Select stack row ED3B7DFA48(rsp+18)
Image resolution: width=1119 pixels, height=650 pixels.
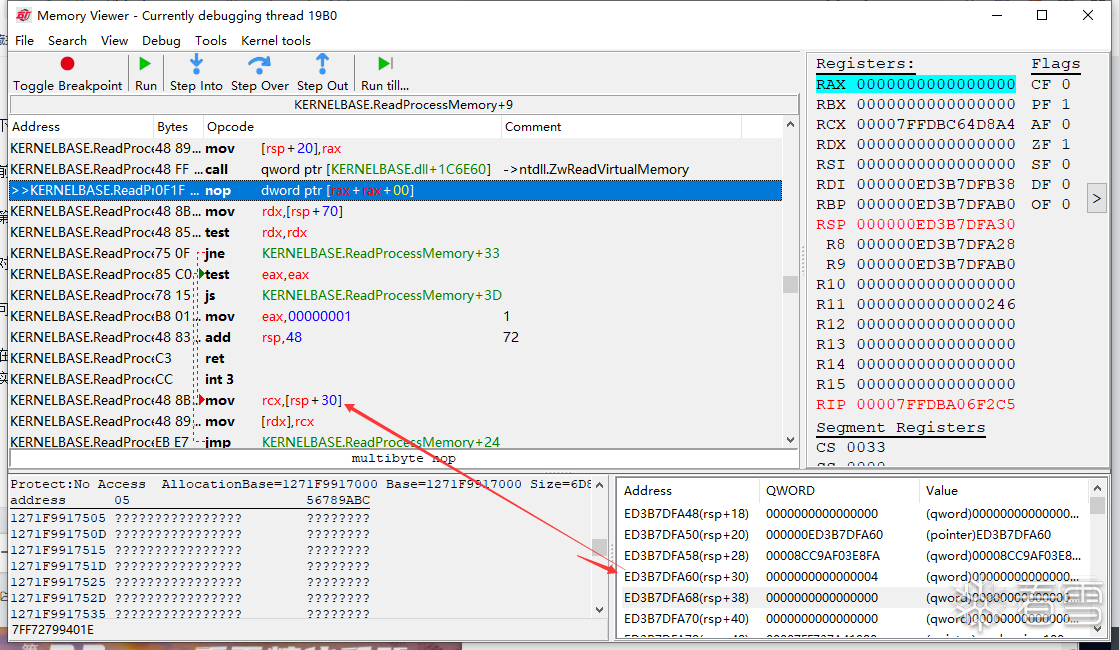click(x=853, y=514)
